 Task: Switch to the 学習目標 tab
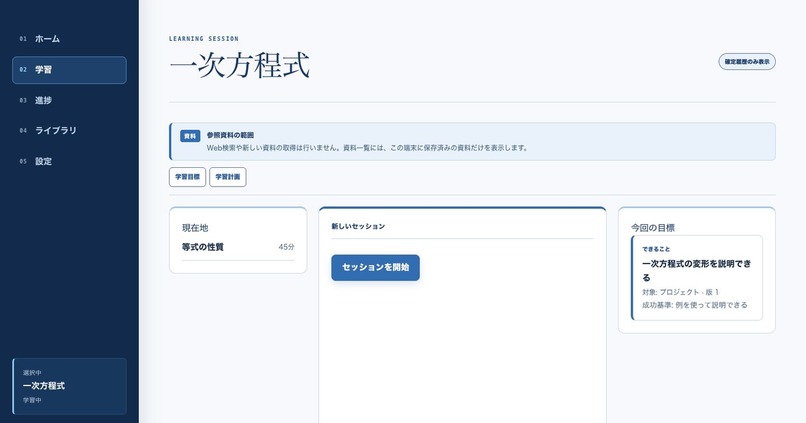[x=188, y=177]
